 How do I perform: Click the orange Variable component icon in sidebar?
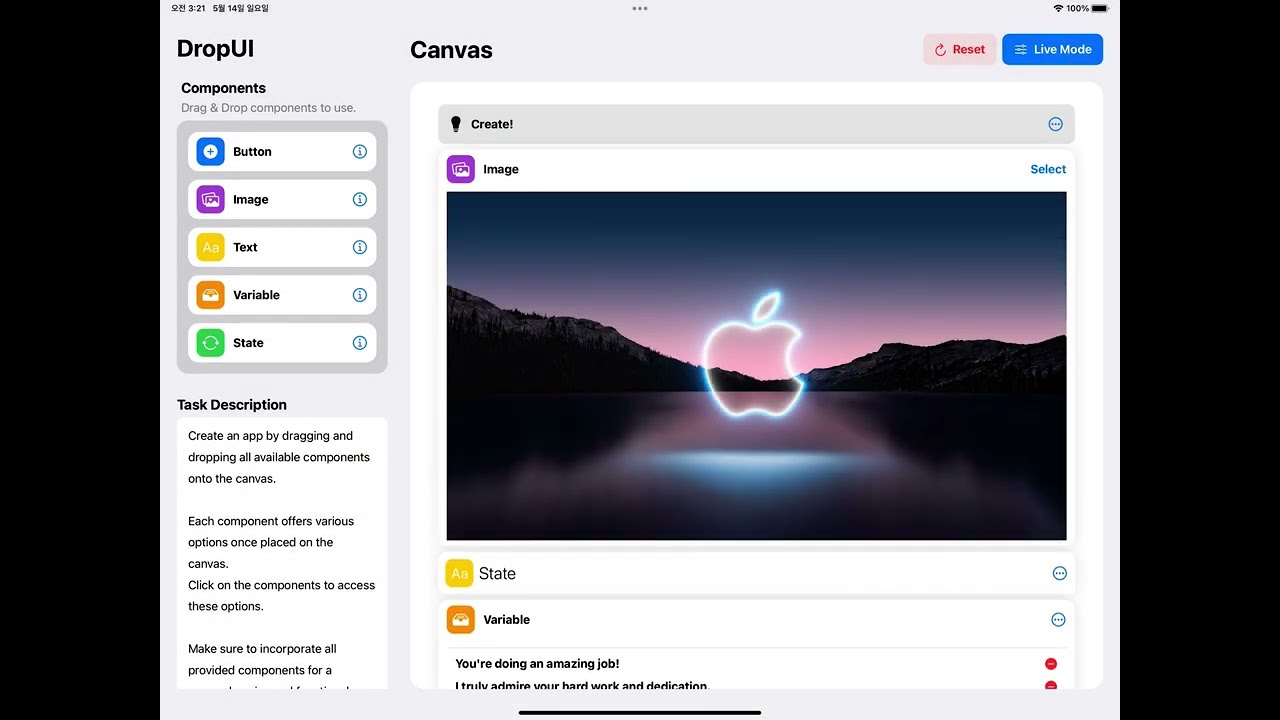[210, 295]
